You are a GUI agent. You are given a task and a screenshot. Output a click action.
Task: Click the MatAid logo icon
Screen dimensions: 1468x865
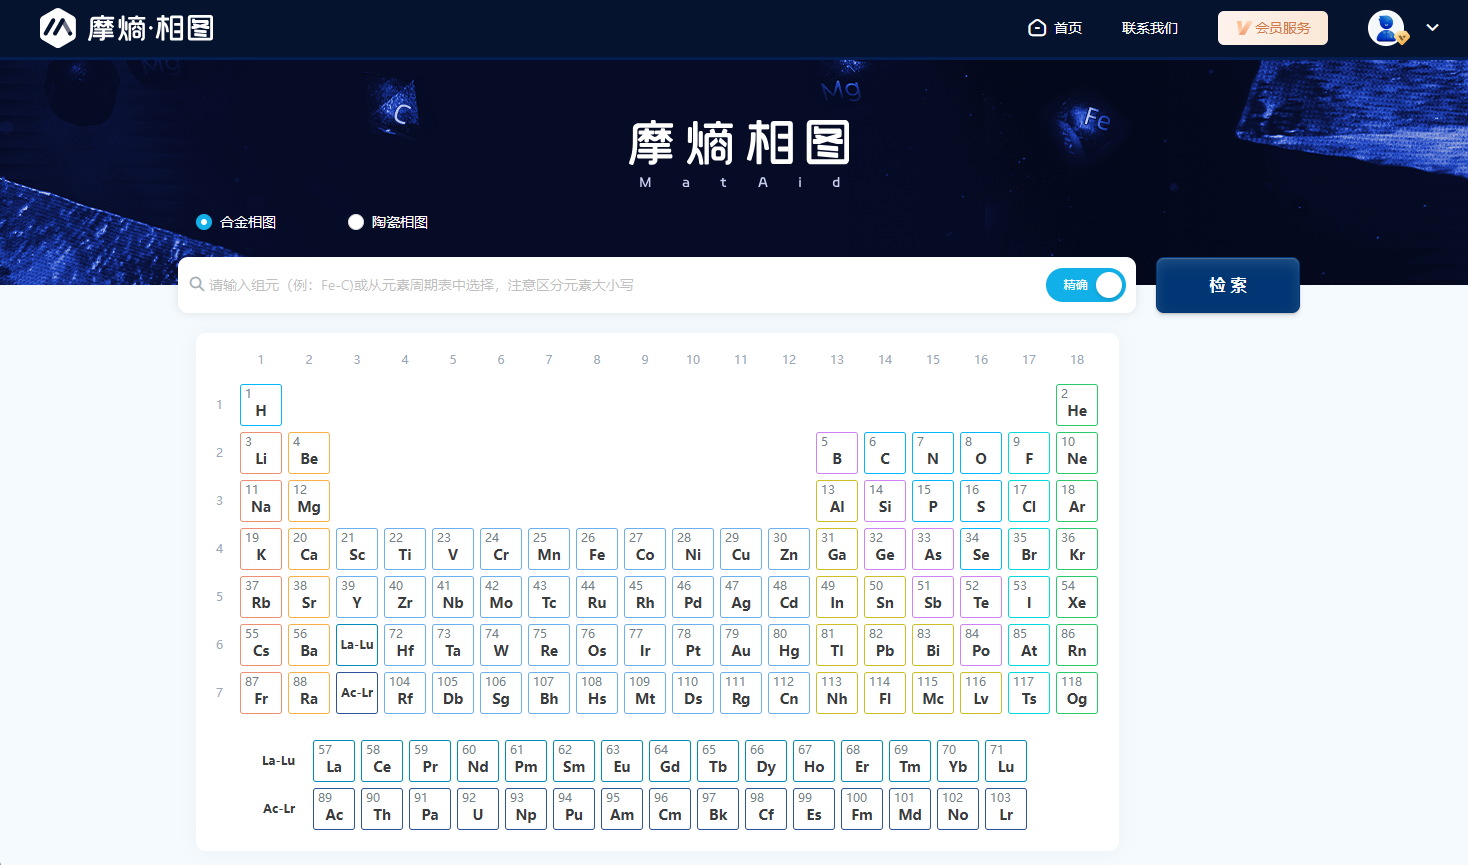click(58, 28)
